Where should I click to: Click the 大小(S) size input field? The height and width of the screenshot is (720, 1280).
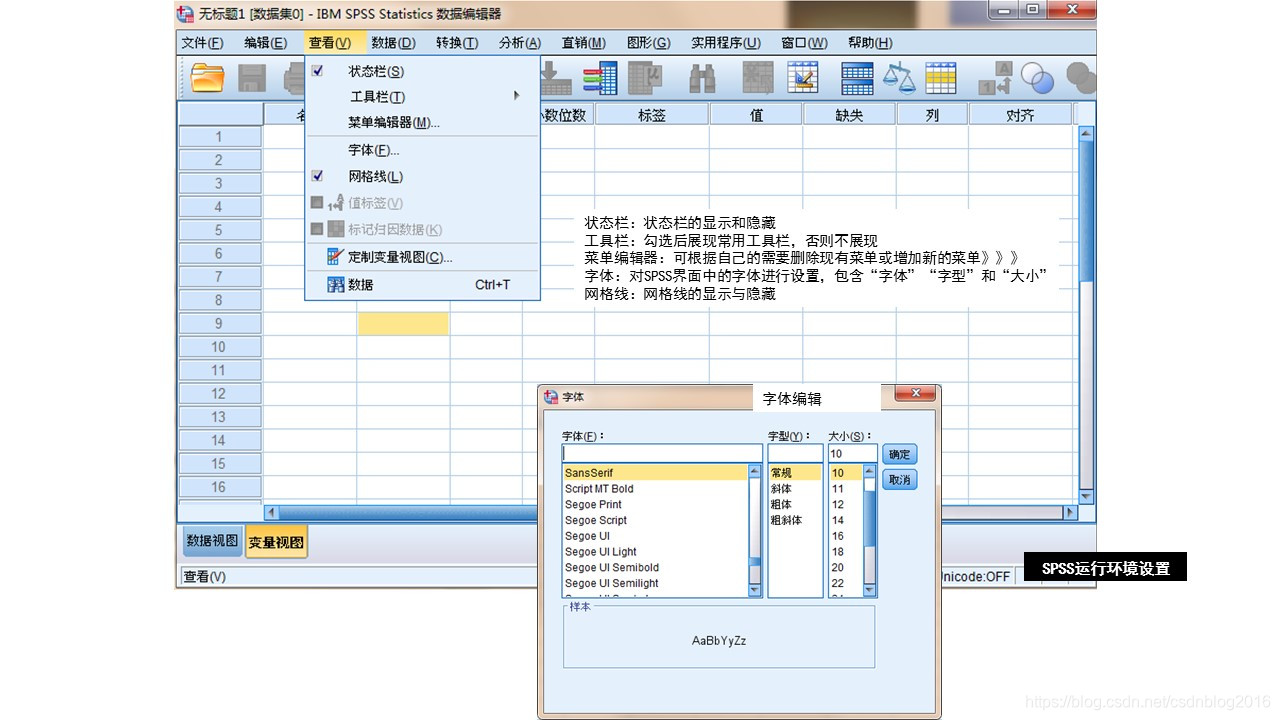click(x=853, y=453)
